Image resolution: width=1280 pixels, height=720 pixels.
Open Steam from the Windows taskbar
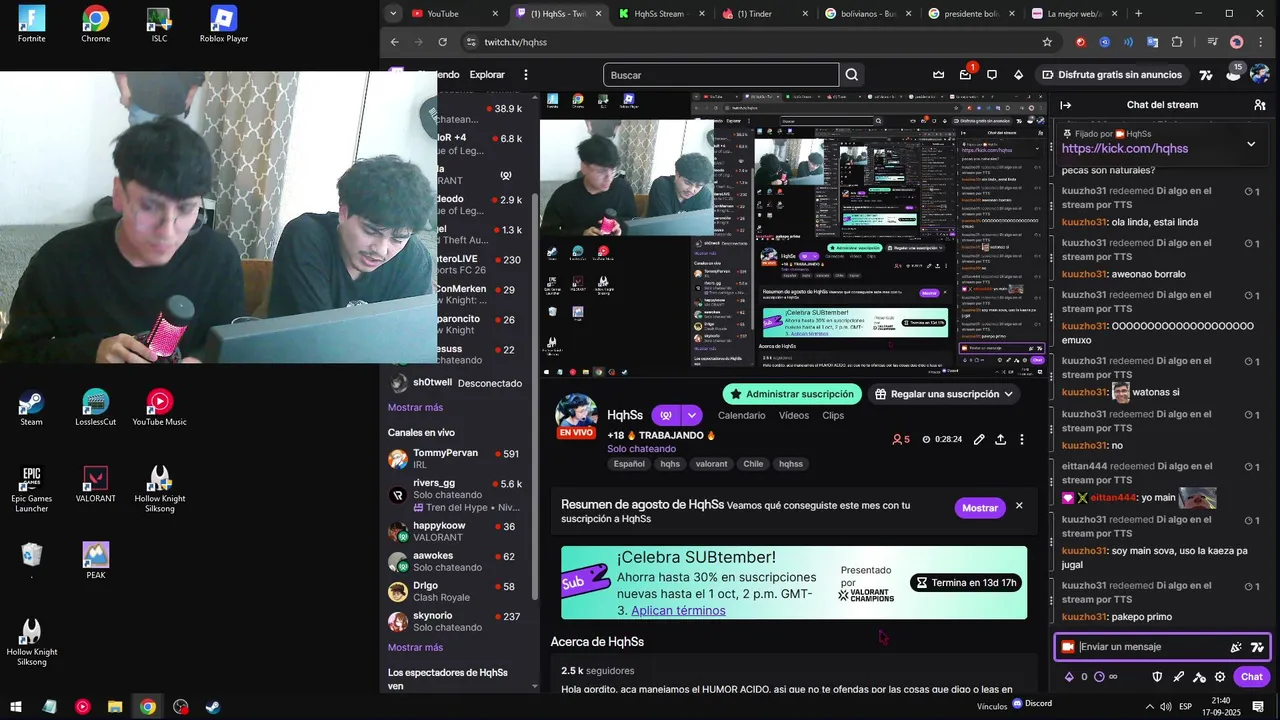point(213,707)
